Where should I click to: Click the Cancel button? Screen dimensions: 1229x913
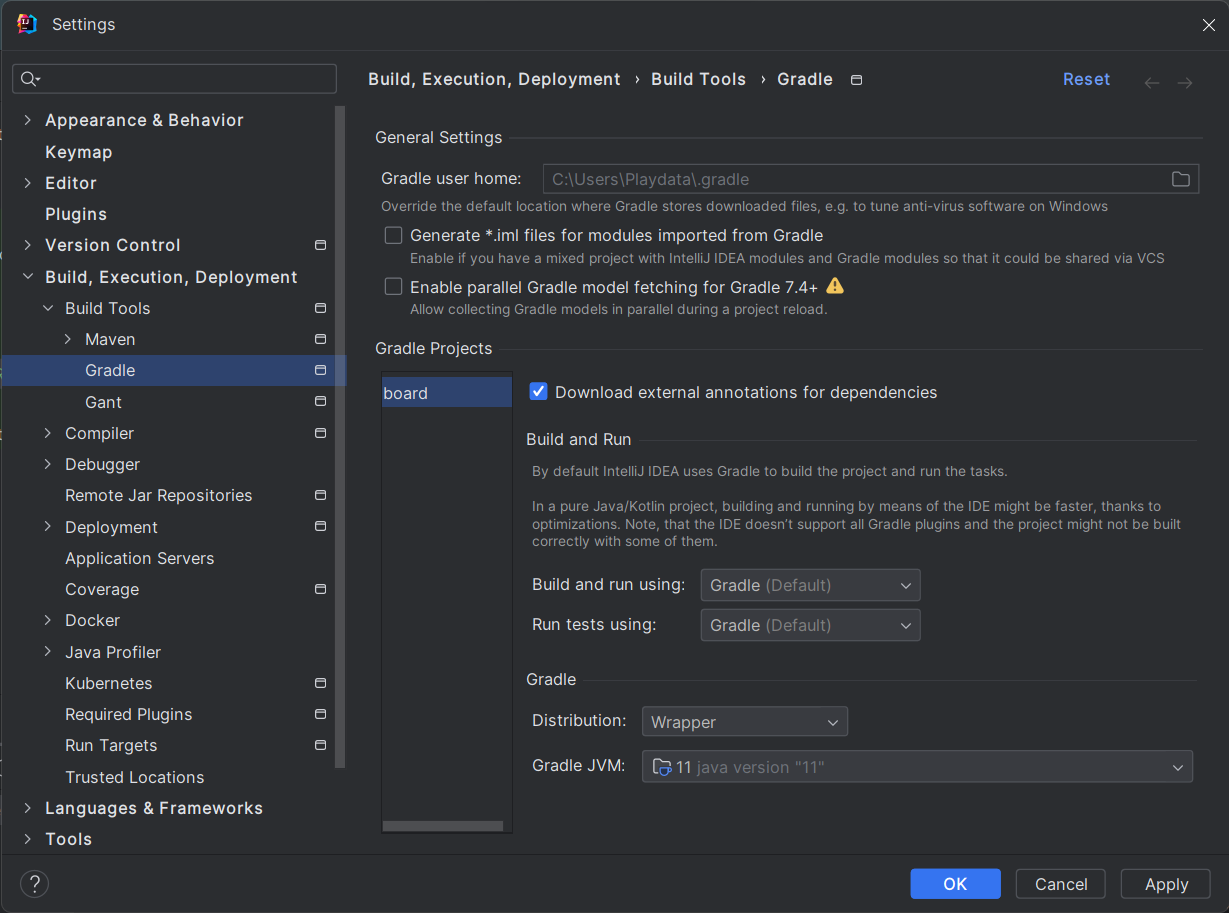pyautogui.click(x=1061, y=884)
